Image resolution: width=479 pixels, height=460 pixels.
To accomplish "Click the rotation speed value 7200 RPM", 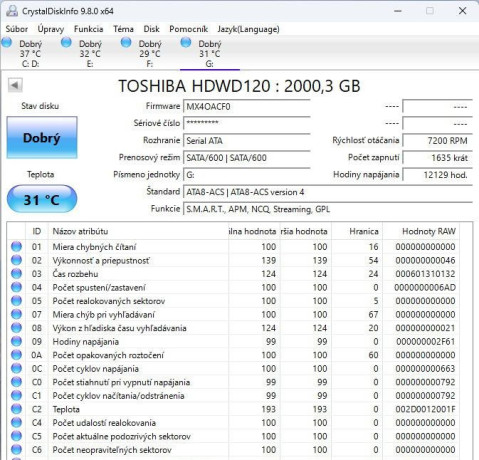I will [x=437, y=141].
